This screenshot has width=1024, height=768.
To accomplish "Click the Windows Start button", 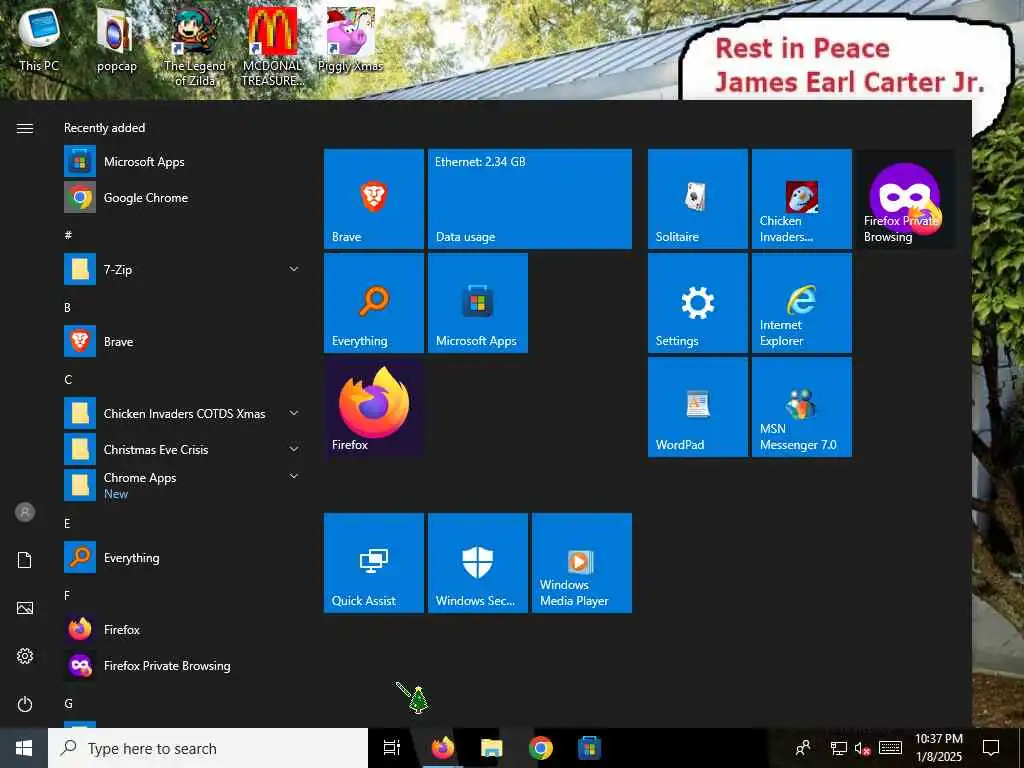I will click(24, 748).
